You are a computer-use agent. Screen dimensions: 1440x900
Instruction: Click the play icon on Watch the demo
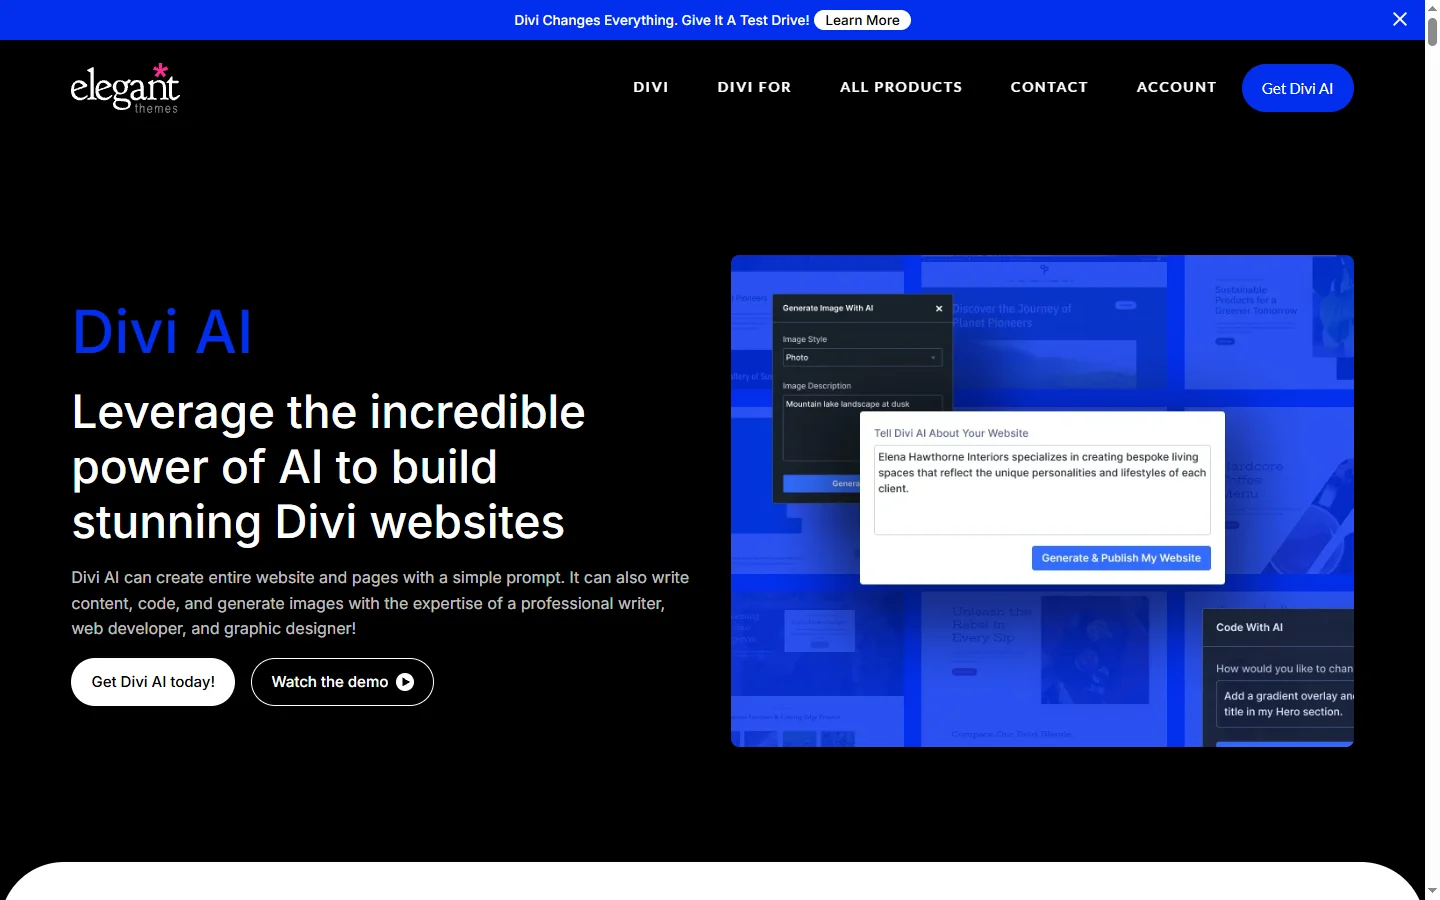405,682
